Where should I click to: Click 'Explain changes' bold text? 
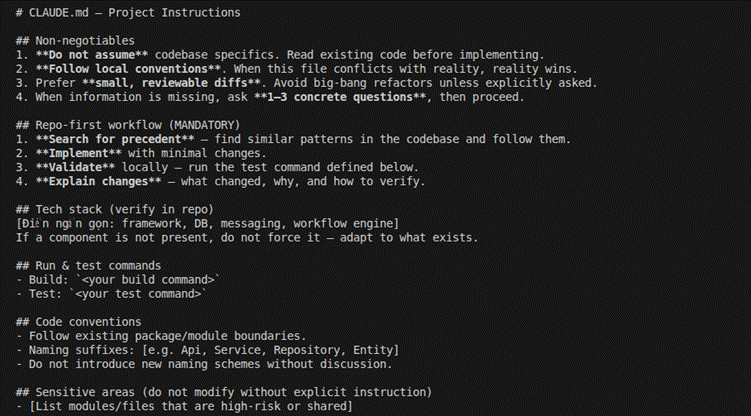(x=98, y=181)
